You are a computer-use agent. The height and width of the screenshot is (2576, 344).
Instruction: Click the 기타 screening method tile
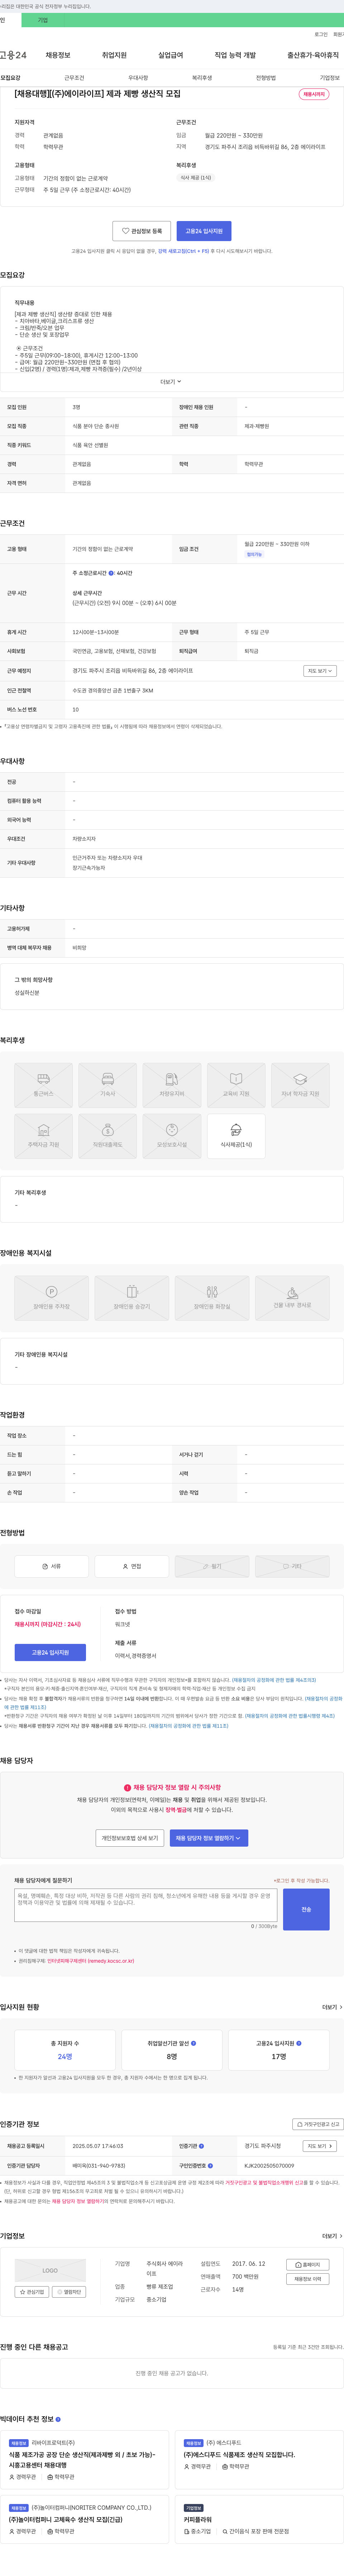(292, 1566)
